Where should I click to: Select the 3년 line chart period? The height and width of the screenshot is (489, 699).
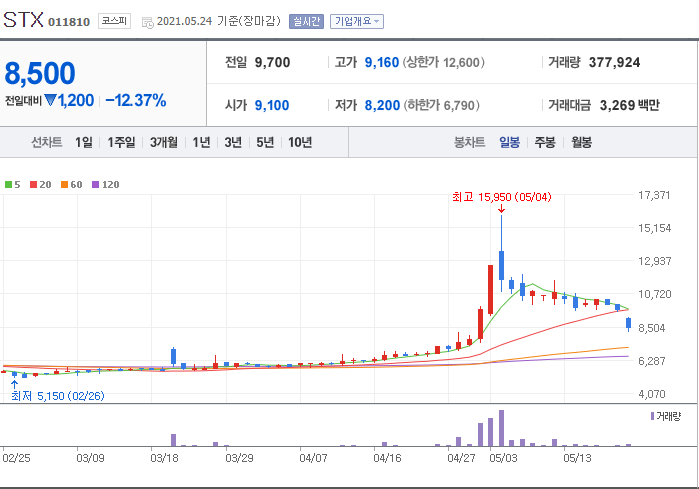233,142
